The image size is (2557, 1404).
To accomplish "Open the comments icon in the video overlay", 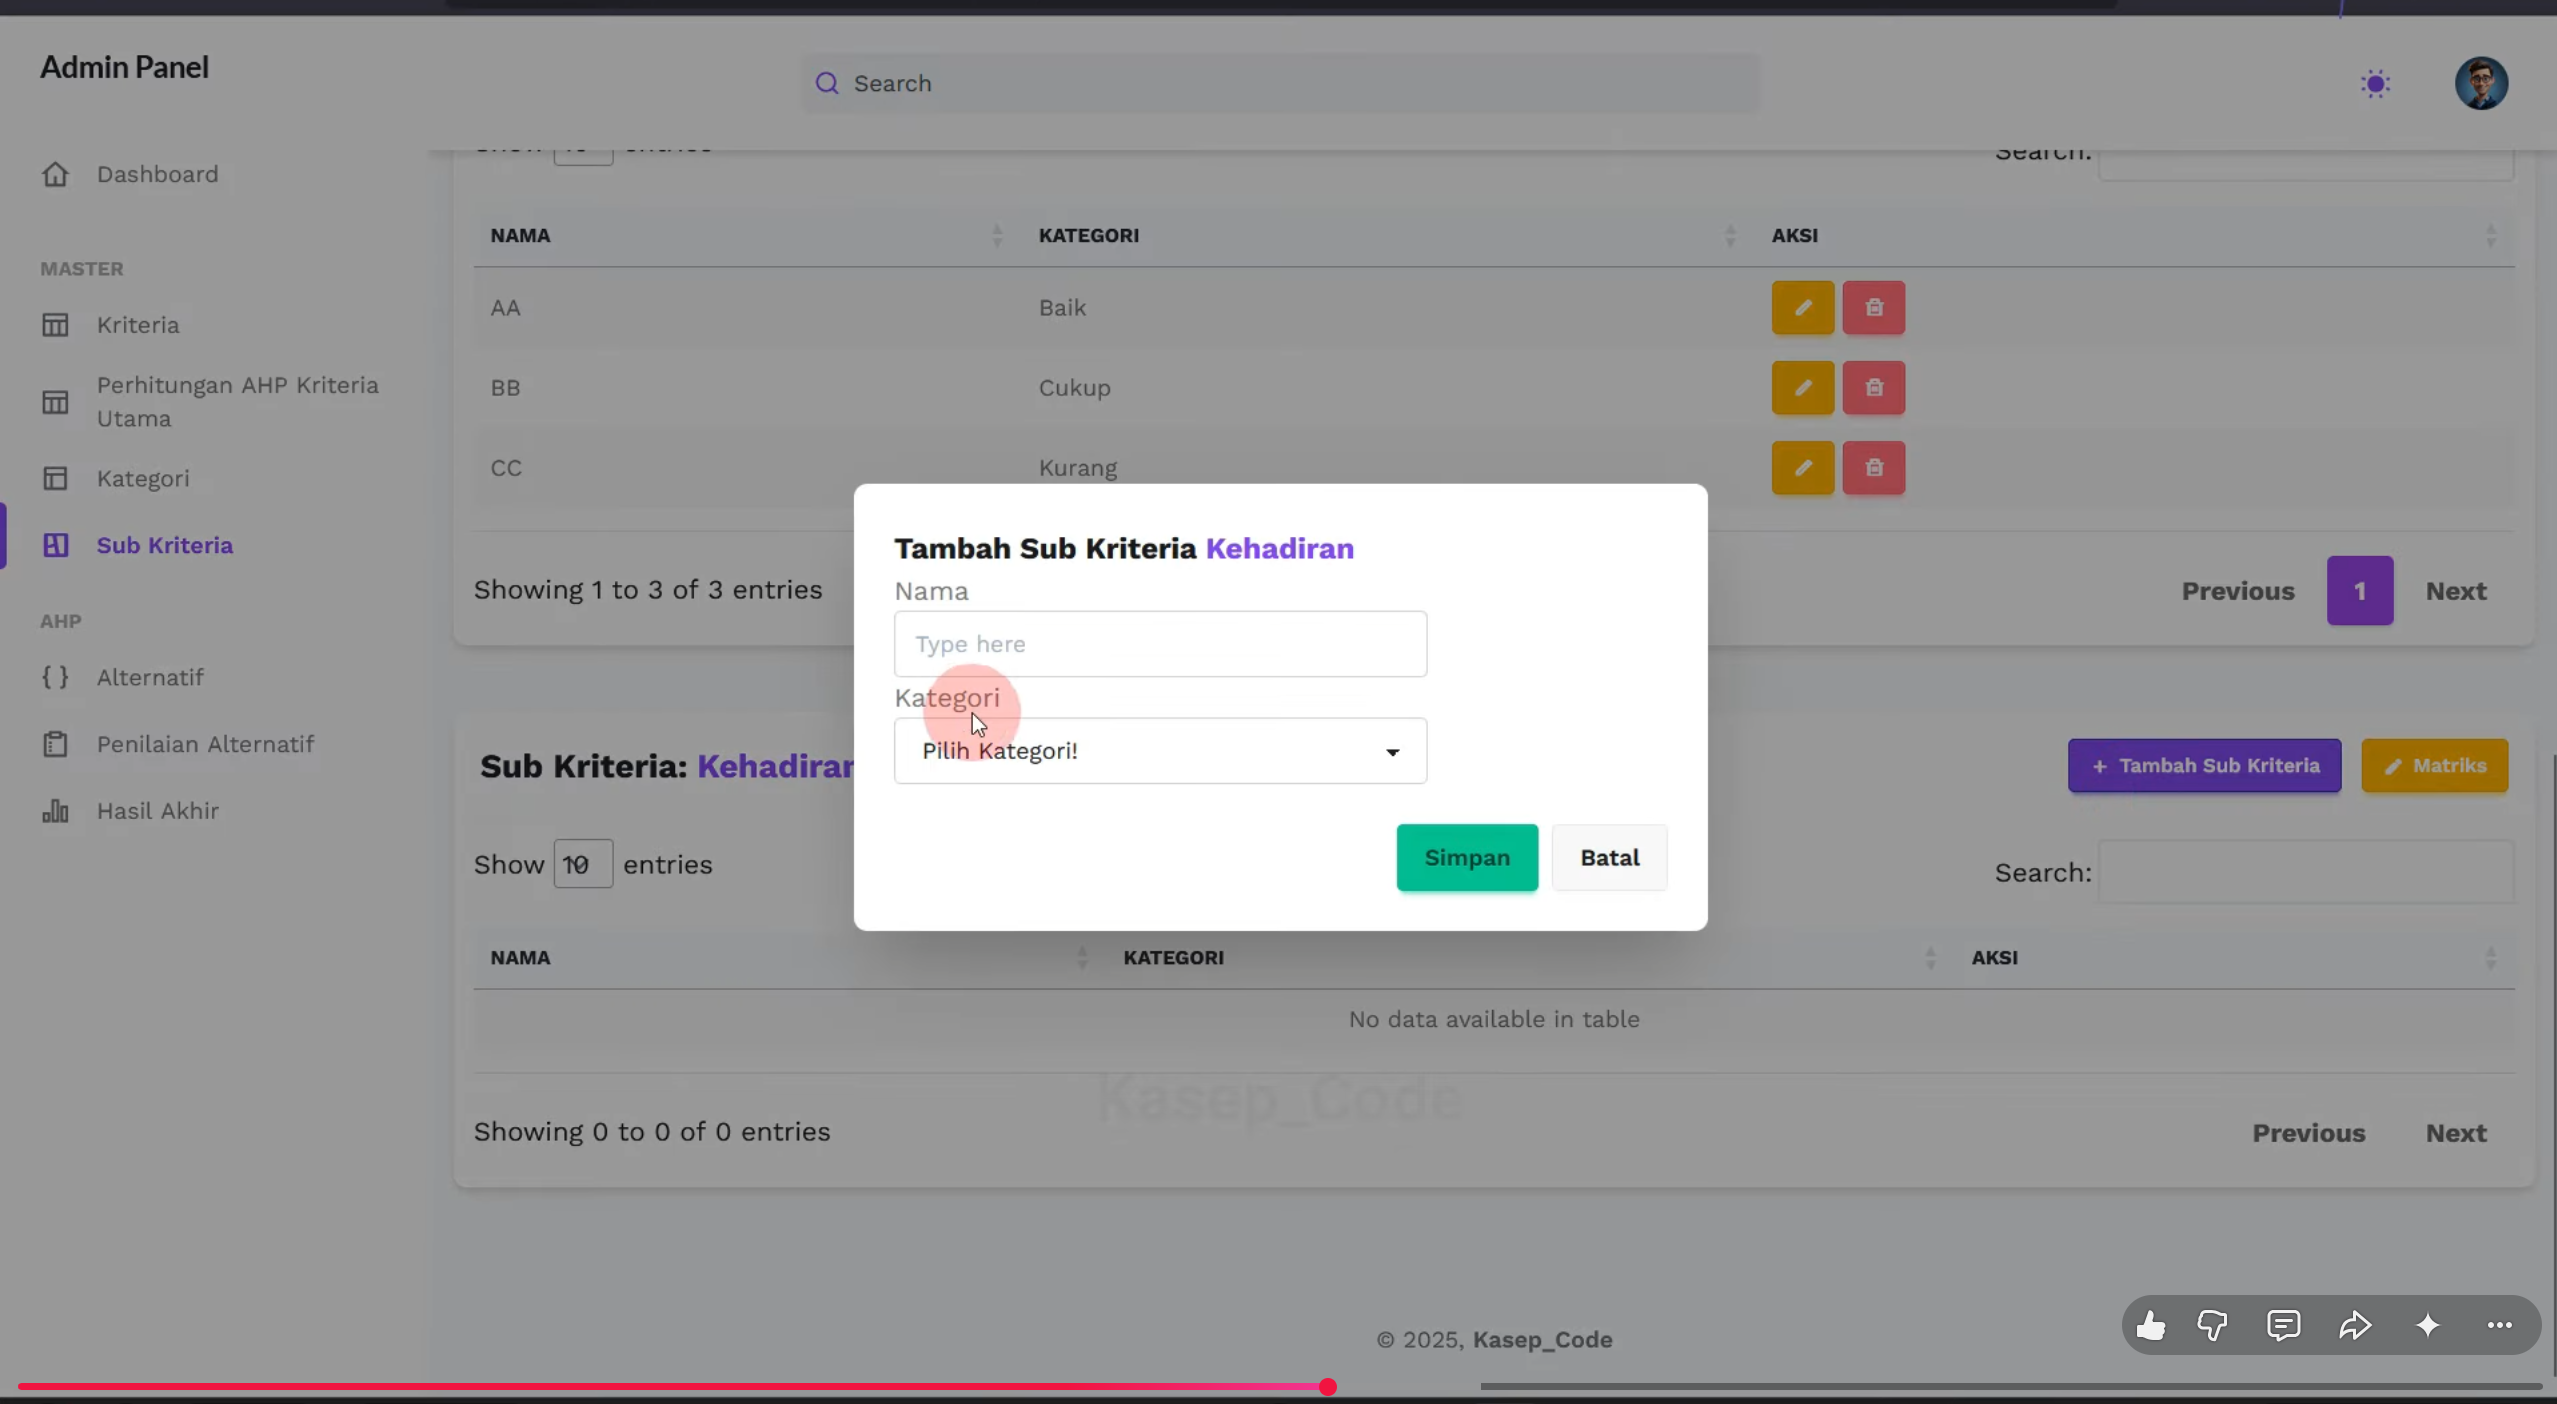I will pos(2284,1326).
